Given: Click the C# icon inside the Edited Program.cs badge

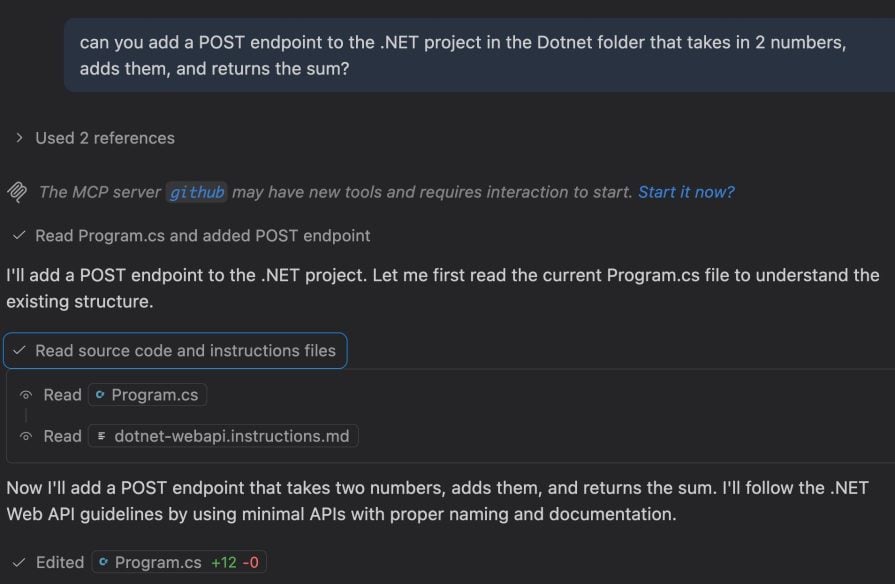Looking at the screenshot, I should click(105, 562).
